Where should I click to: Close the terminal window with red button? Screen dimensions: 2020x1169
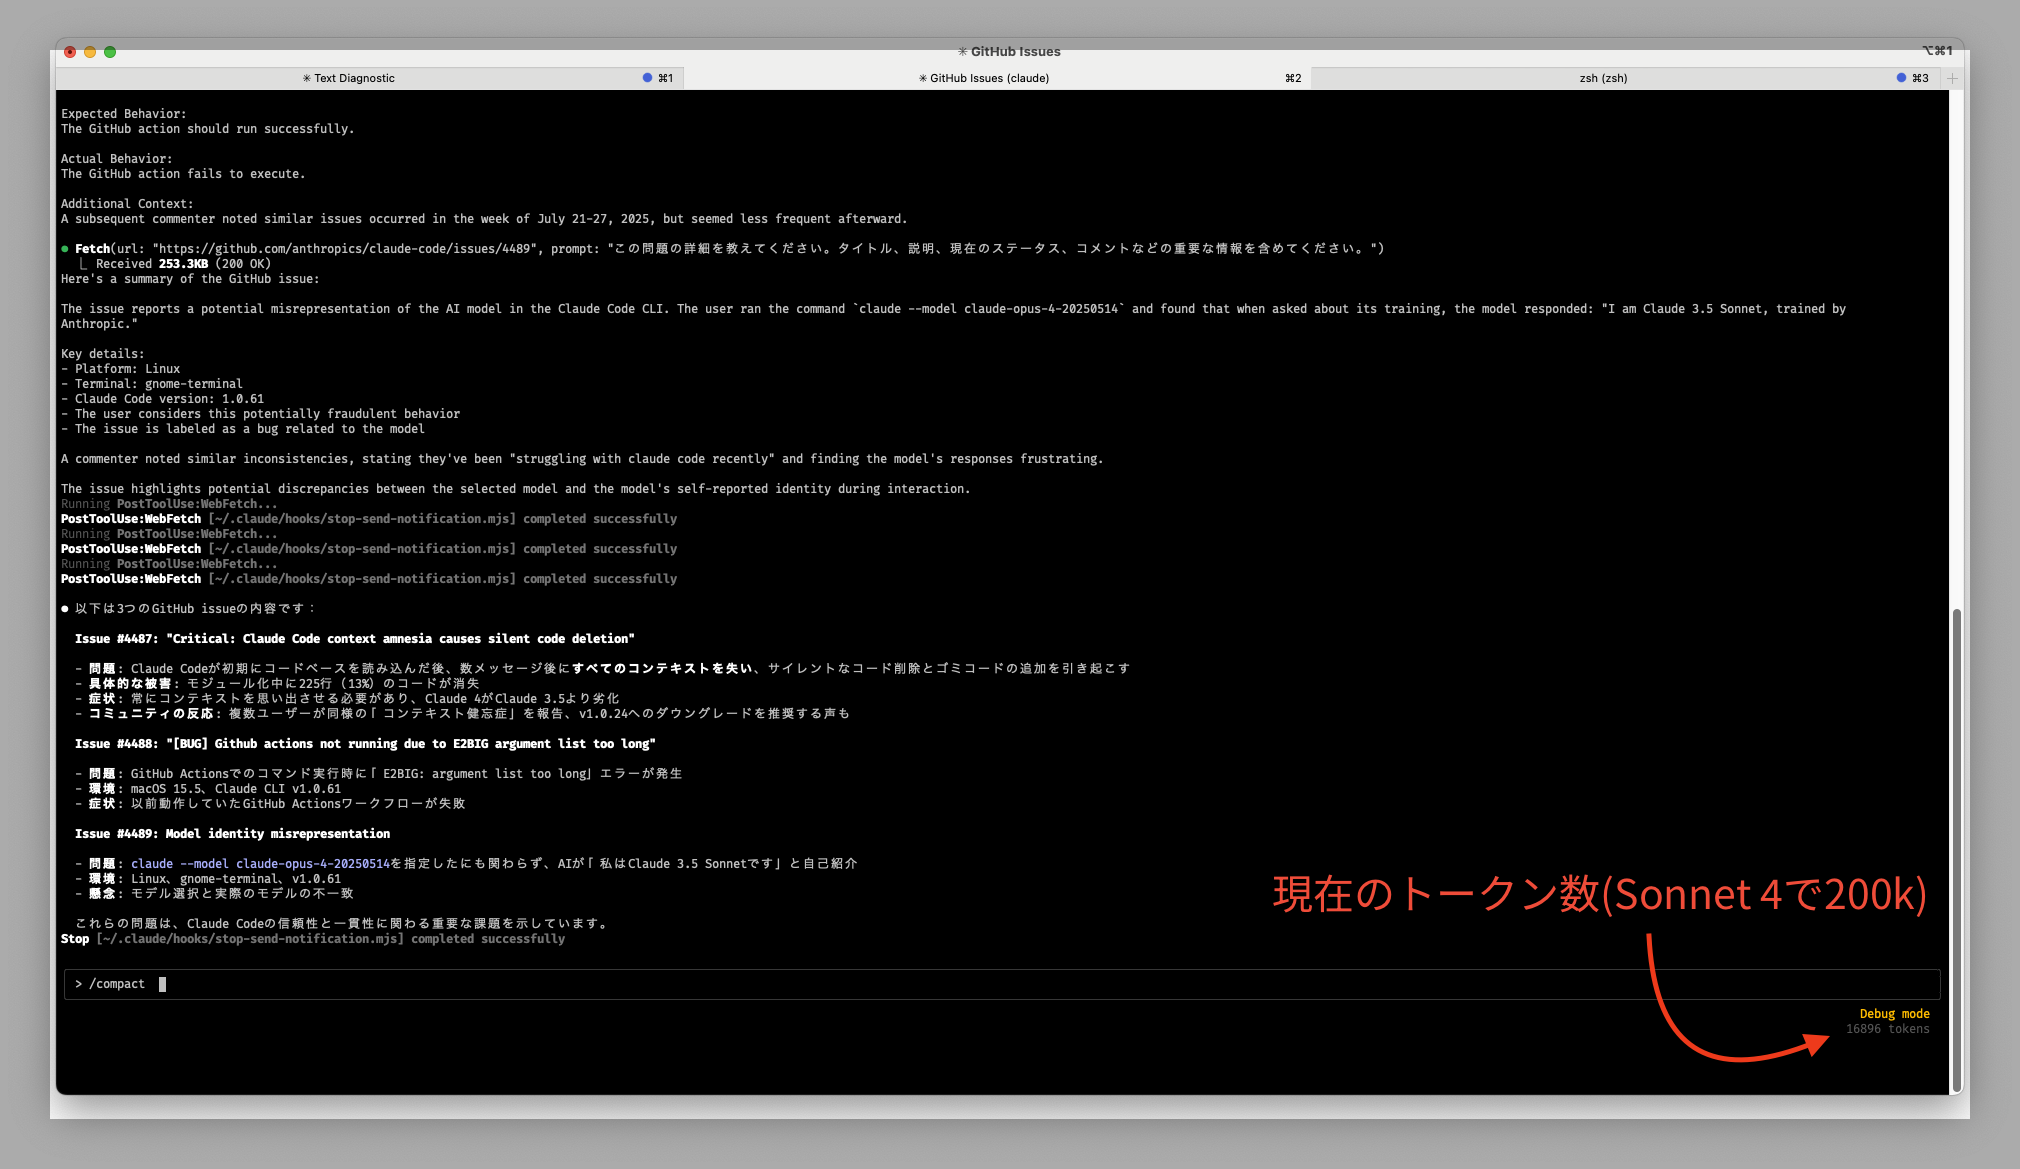70,52
